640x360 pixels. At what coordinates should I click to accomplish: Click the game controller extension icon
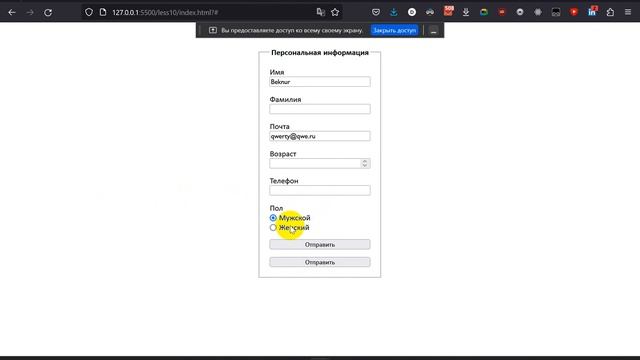pos(430,12)
